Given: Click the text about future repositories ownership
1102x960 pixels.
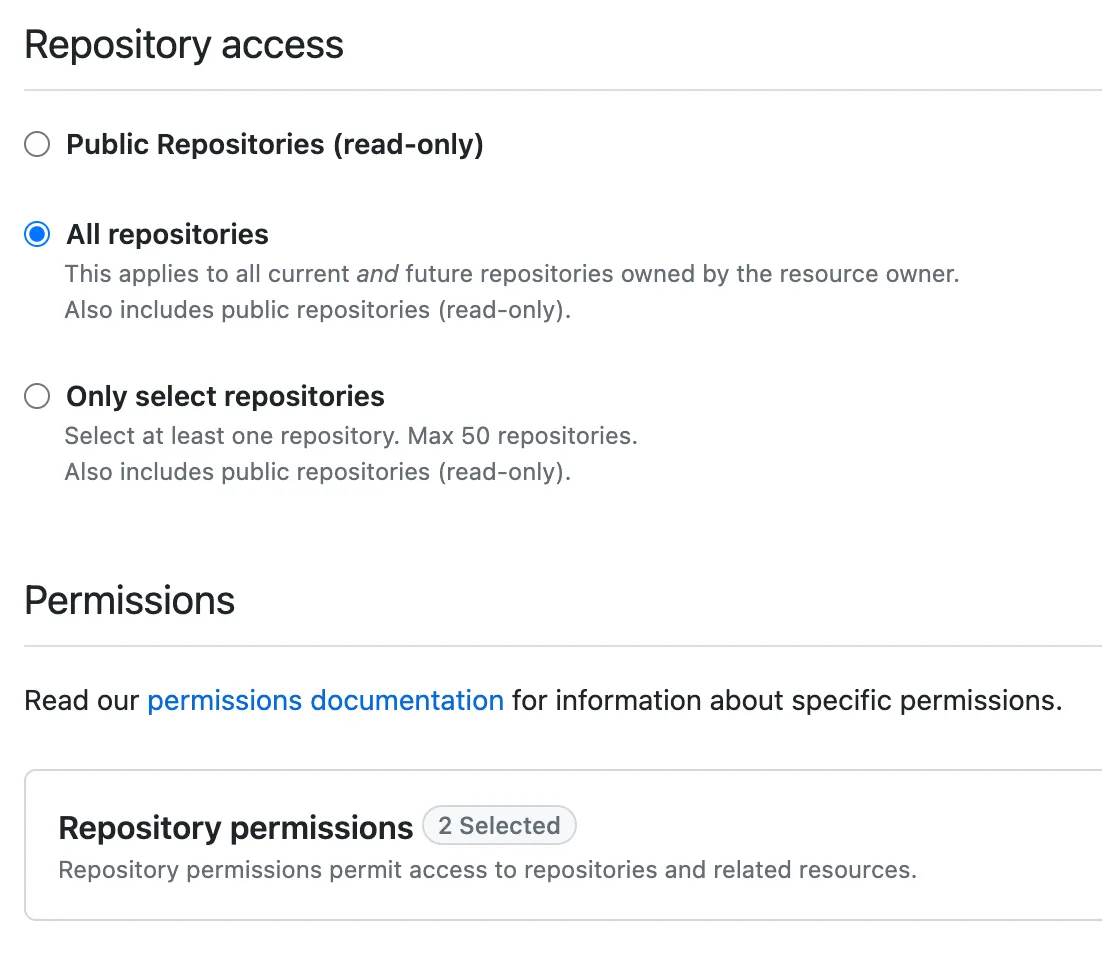Looking at the screenshot, I should click(512, 273).
